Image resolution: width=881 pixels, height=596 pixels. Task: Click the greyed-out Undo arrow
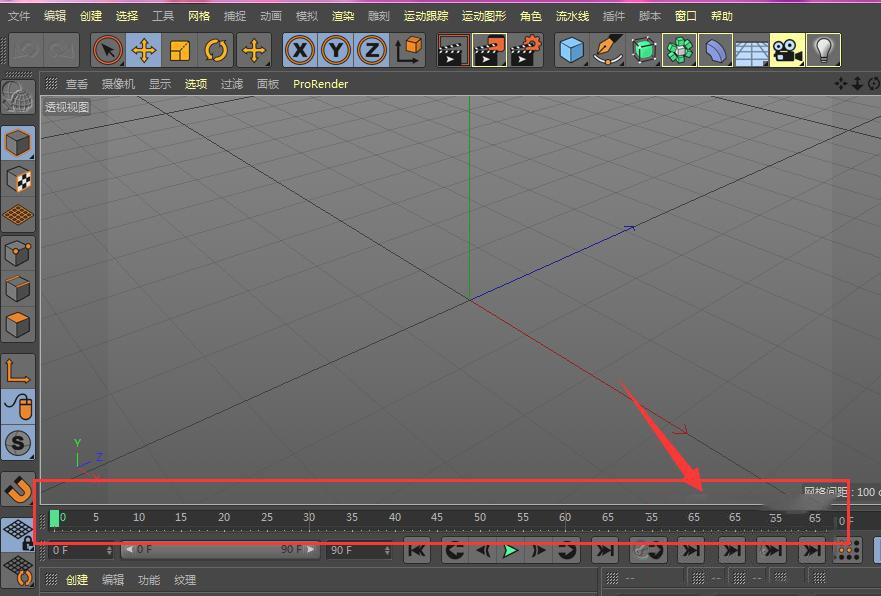coord(26,51)
